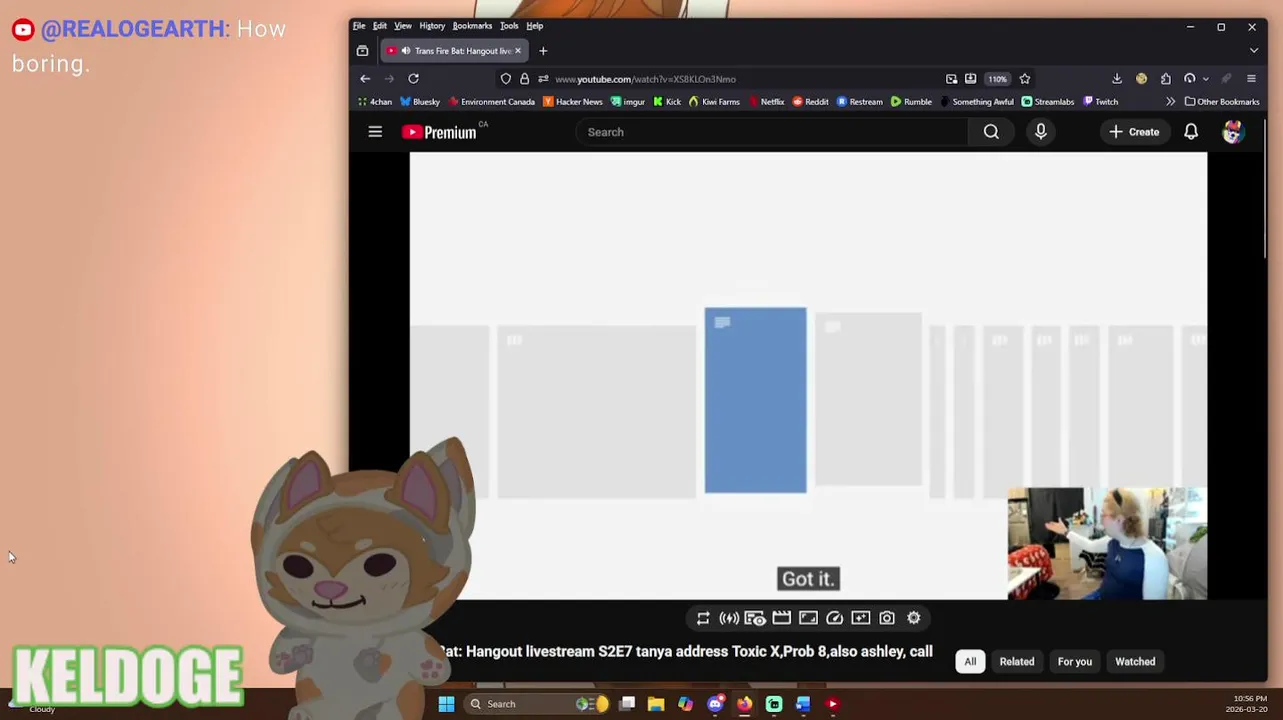This screenshot has height=720, width=1283.
Task: Open YouTube notifications bell
Action: (x=1191, y=132)
